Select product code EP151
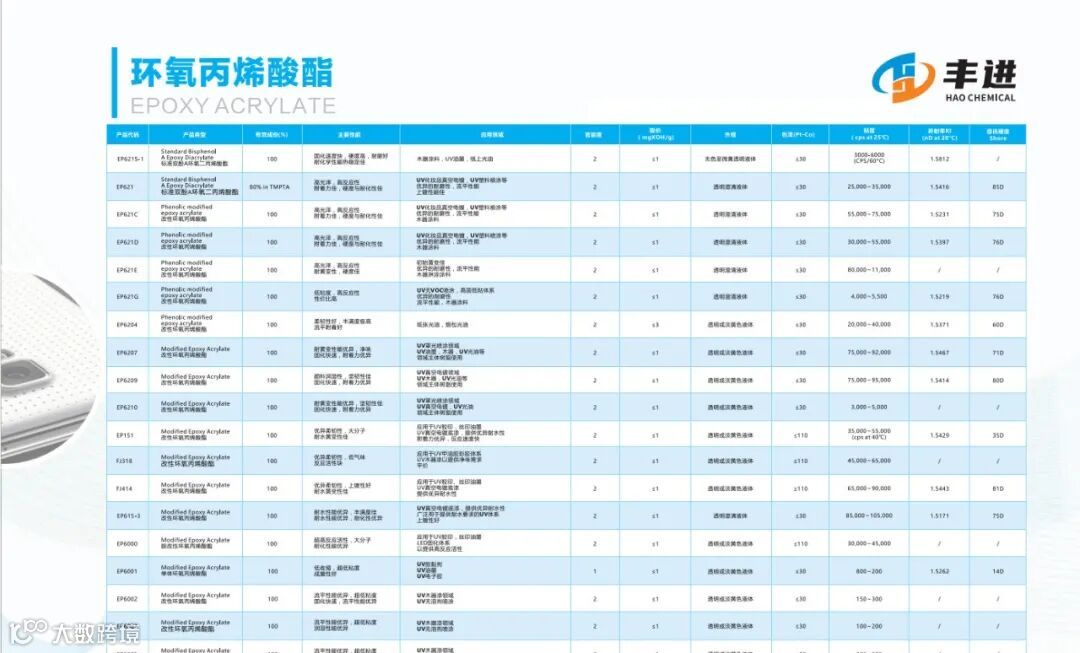 click(125, 435)
